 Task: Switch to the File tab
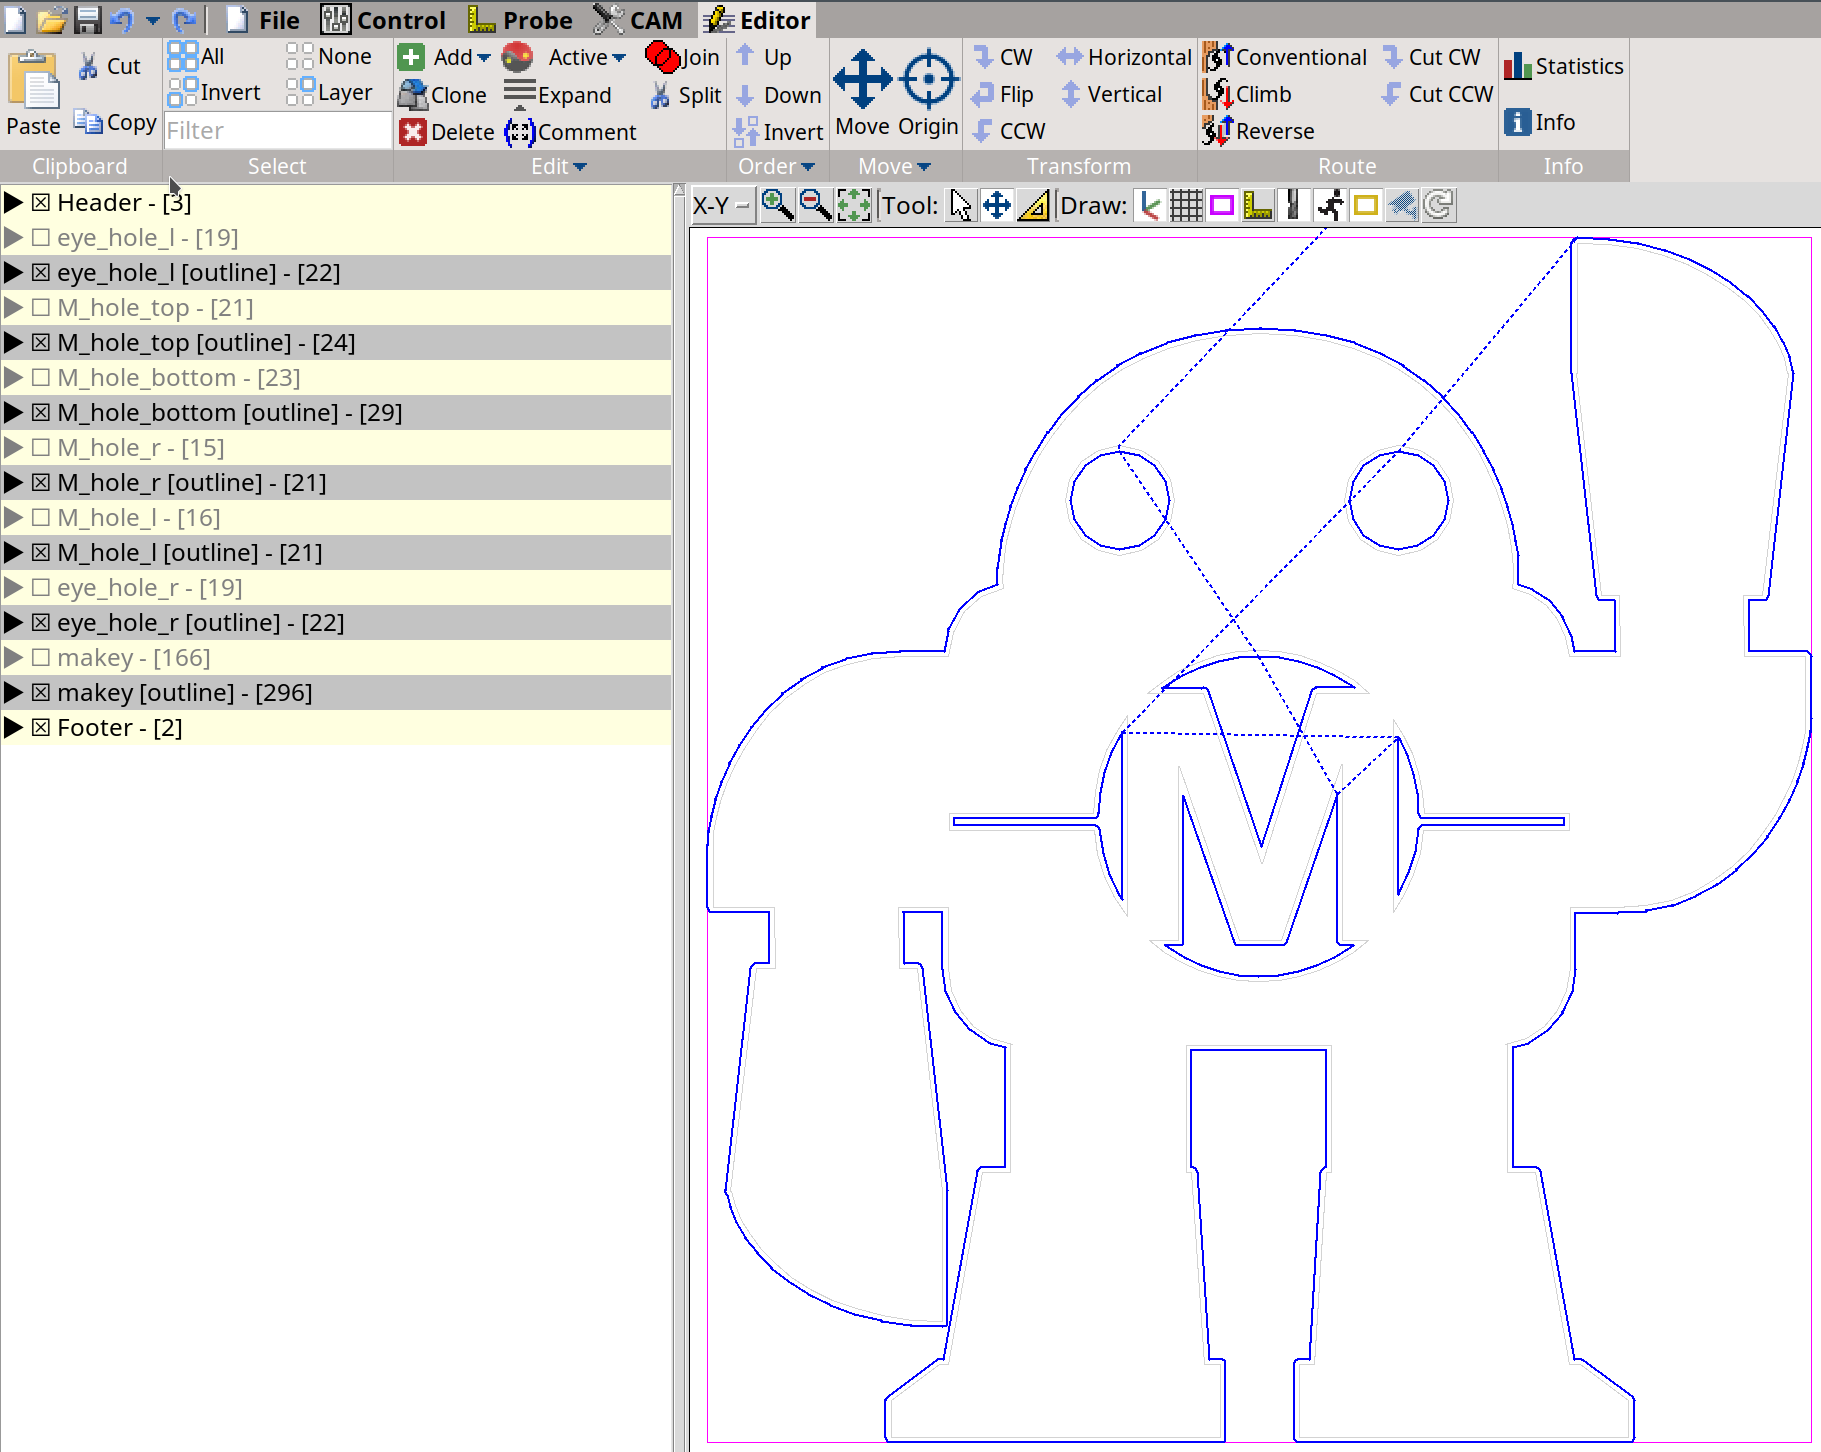tap(263, 20)
